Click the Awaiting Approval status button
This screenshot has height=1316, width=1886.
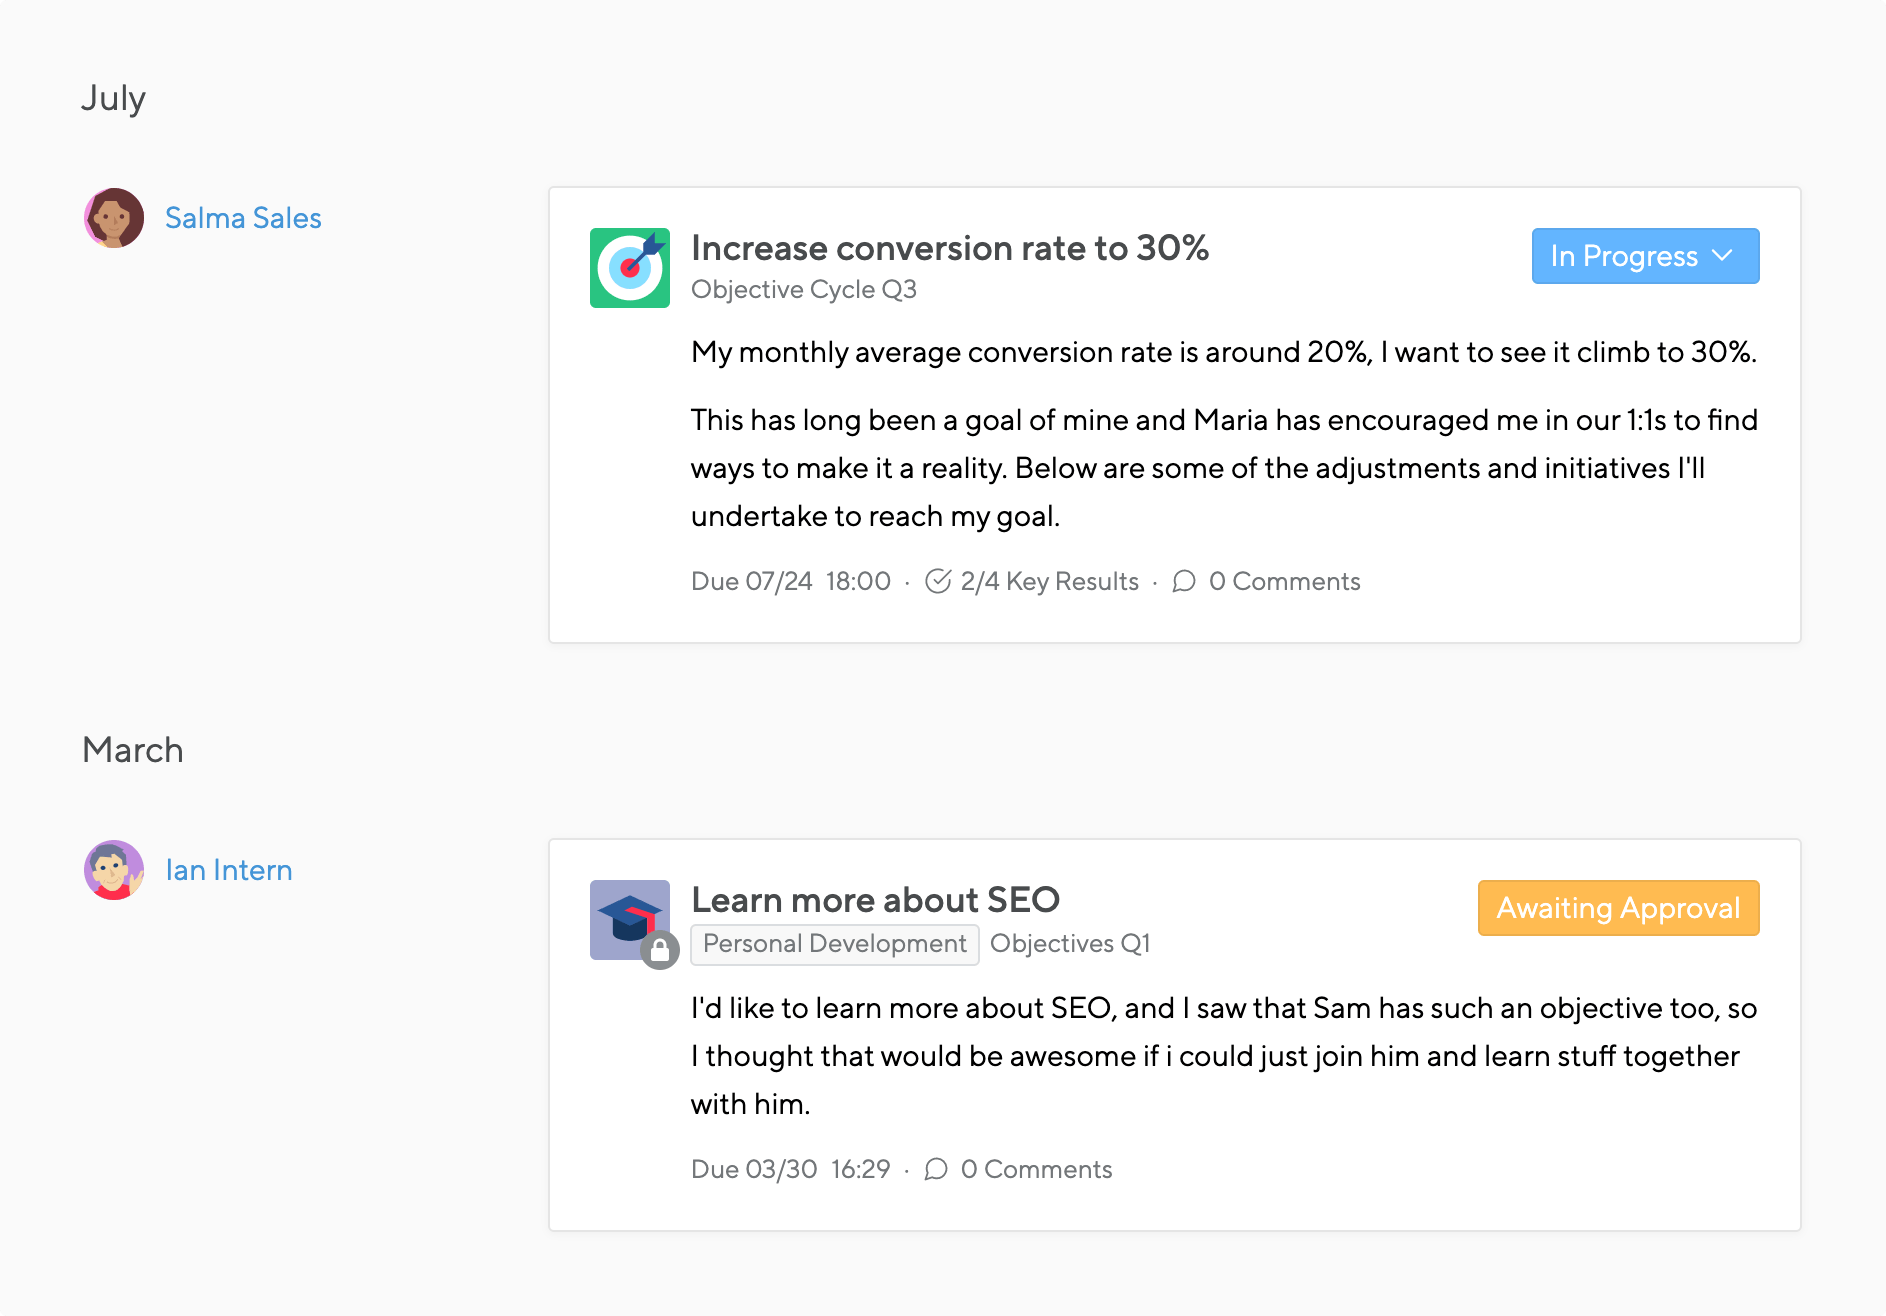tap(1618, 908)
